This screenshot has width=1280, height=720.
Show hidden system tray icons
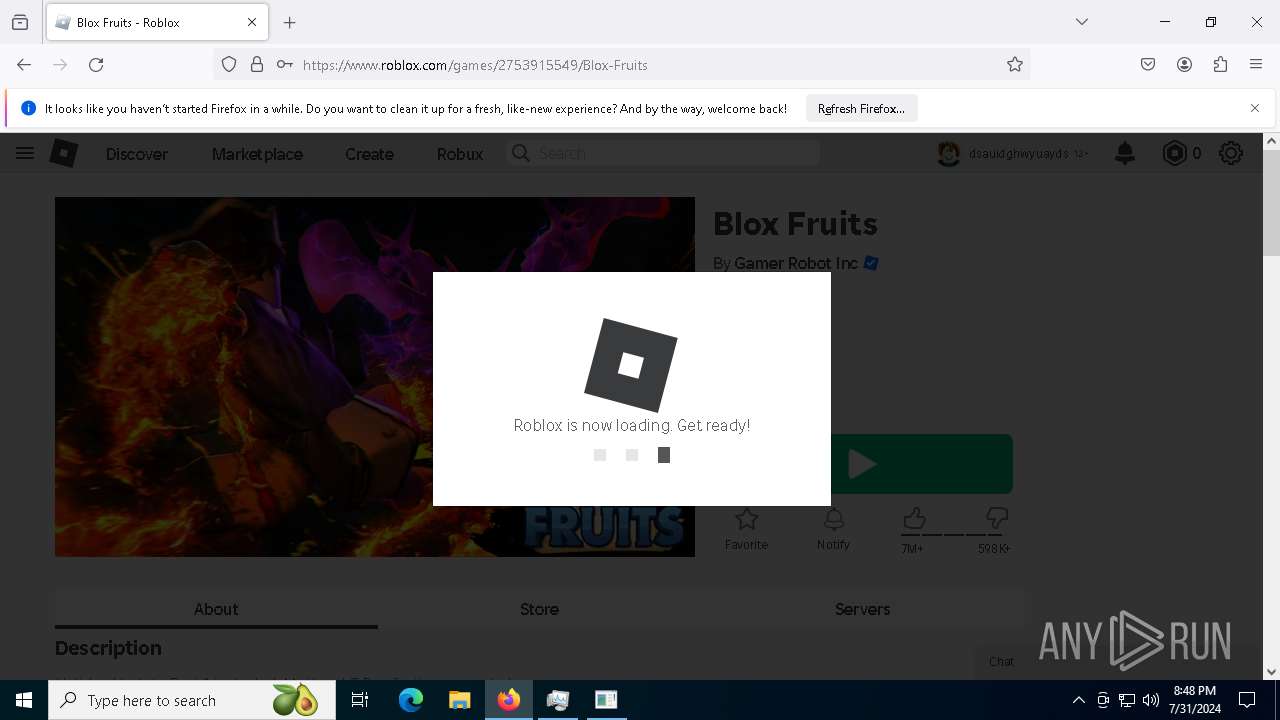tap(1078, 700)
